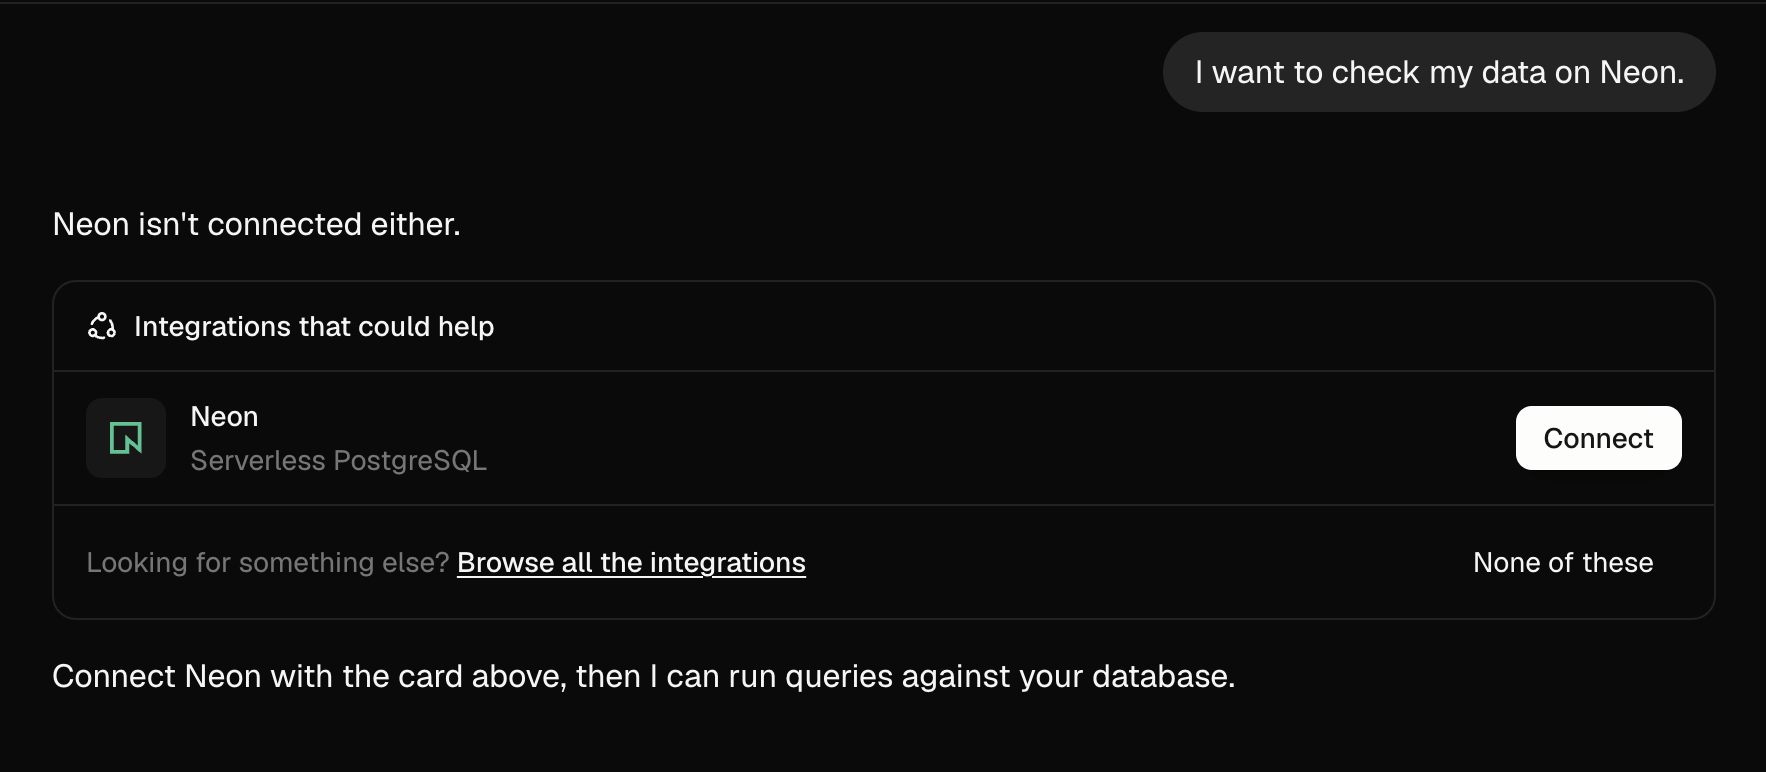
Task: Click the Neon isn't connected either reply
Action: pyautogui.click(x=256, y=224)
